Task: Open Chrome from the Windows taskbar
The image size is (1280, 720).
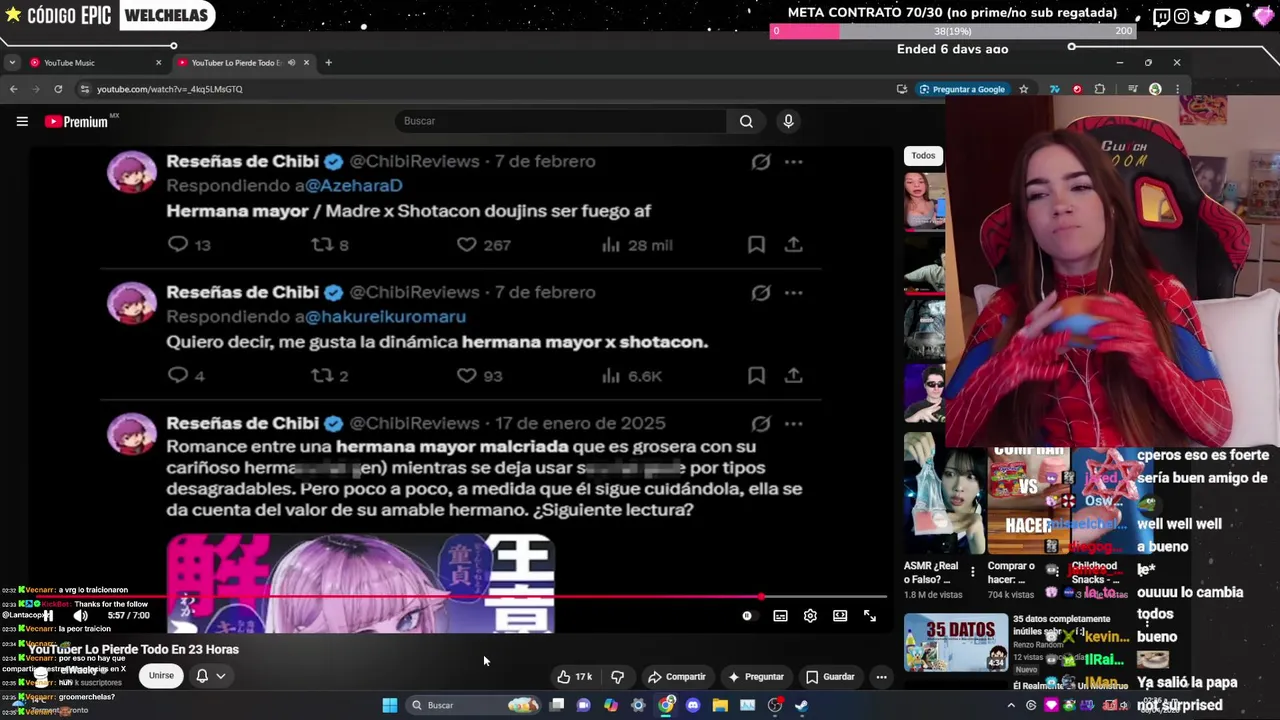Action: tap(666, 705)
